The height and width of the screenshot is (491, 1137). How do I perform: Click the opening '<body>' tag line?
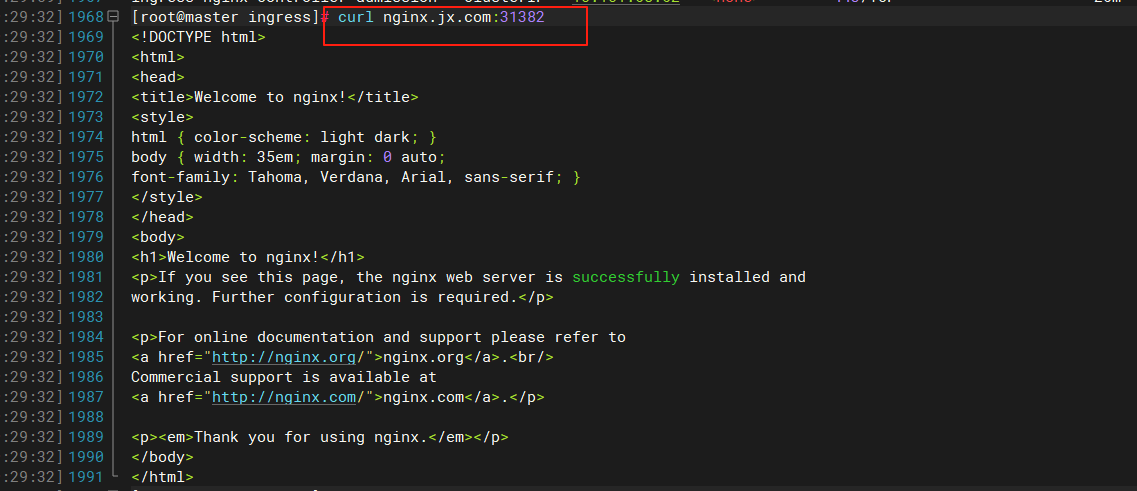[x=158, y=236]
